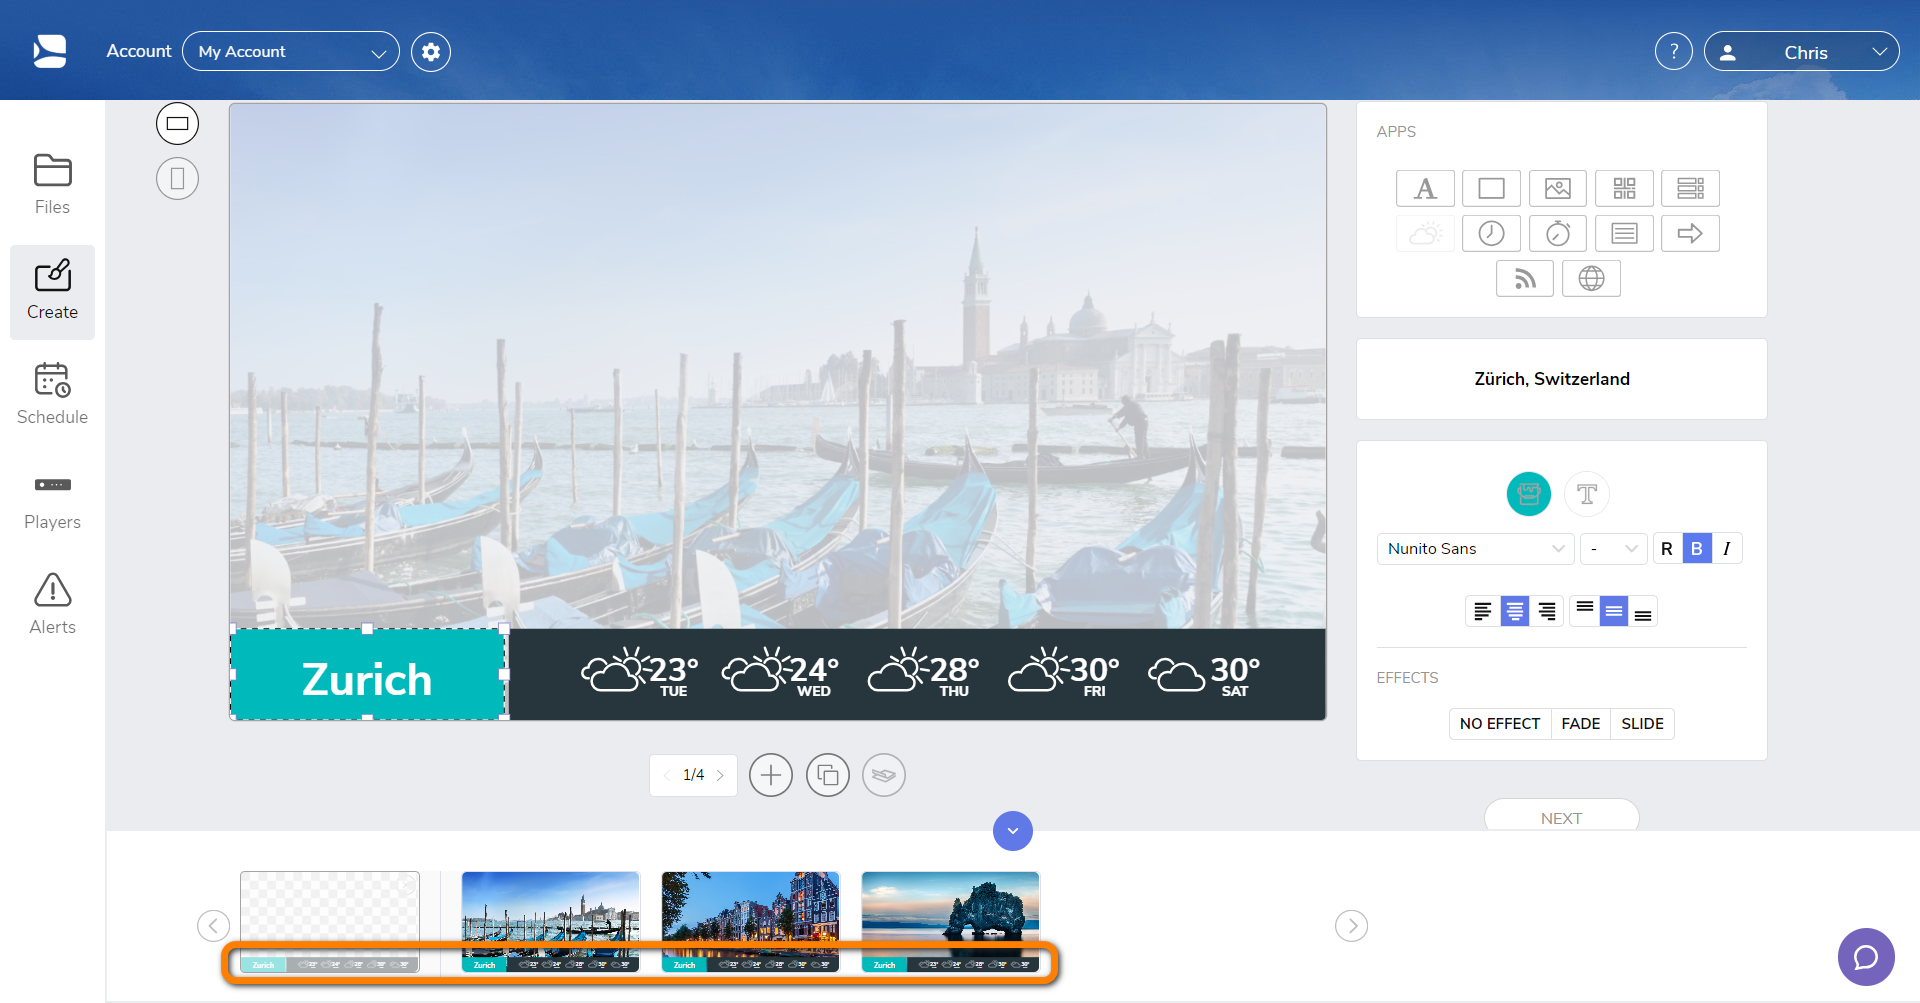Select the Countdown timer app

pyautogui.click(x=1557, y=233)
